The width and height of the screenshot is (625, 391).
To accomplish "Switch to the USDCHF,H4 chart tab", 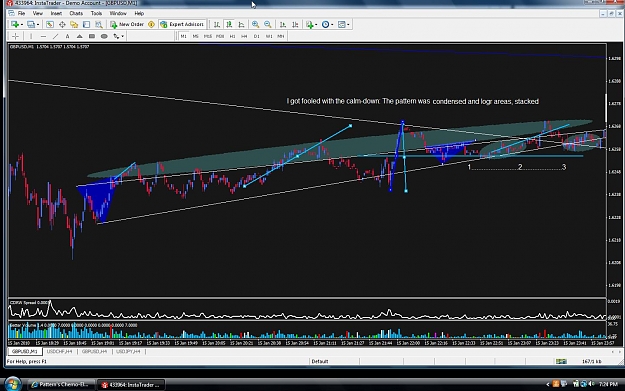I will 60,352.
